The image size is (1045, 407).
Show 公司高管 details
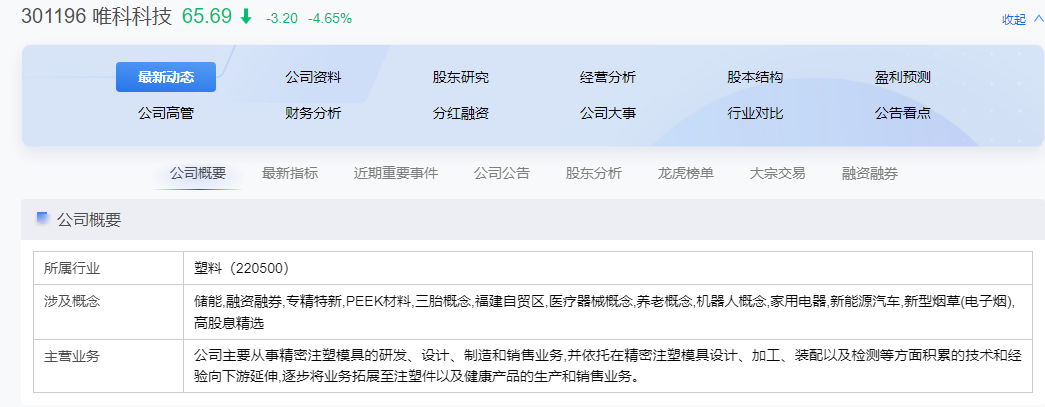(166, 113)
